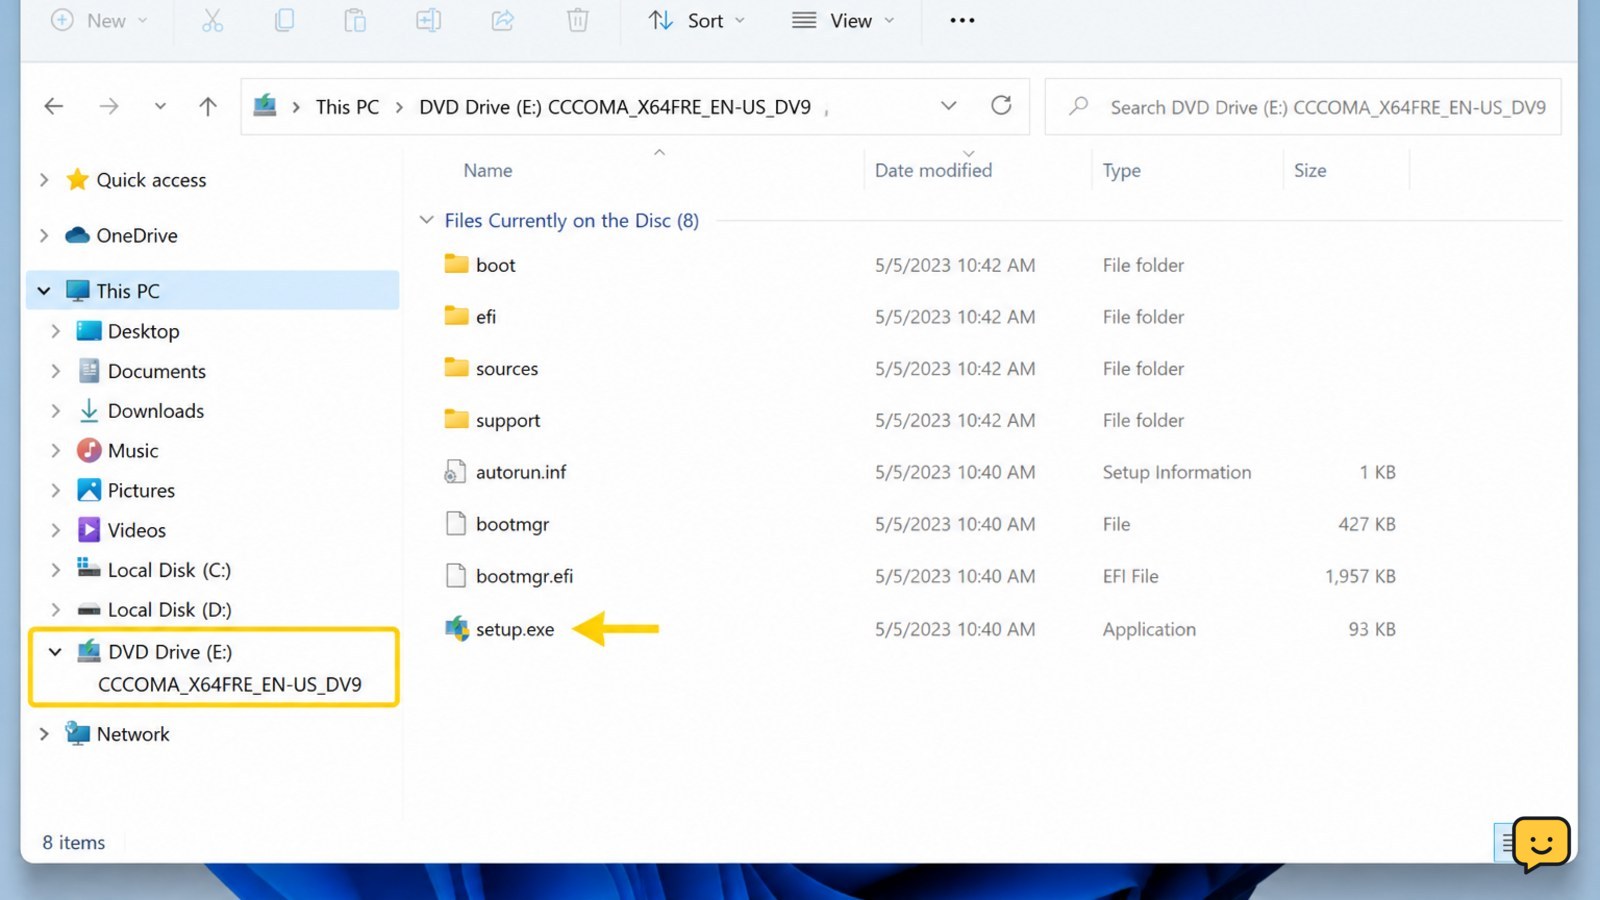The width and height of the screenshot is (1600, 900).
Task: Collapse the DVD Drive (E:) node
Action: 55,652
